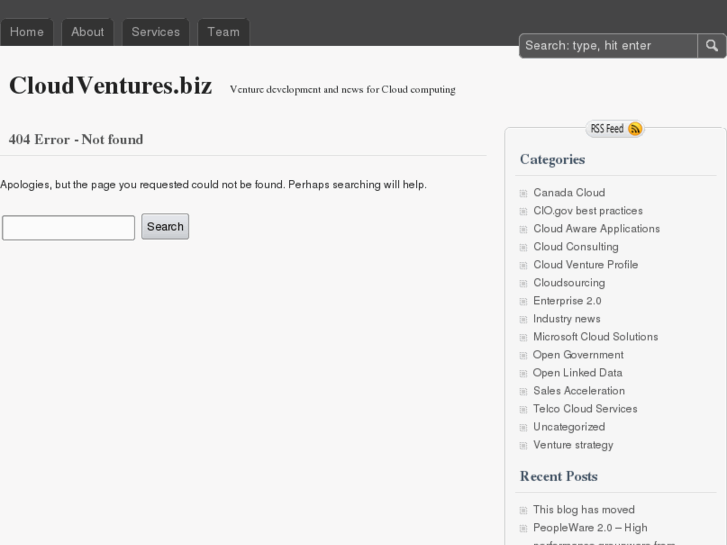Click the magnifying glass search icon
727x545 pixels.
(711, 45)
